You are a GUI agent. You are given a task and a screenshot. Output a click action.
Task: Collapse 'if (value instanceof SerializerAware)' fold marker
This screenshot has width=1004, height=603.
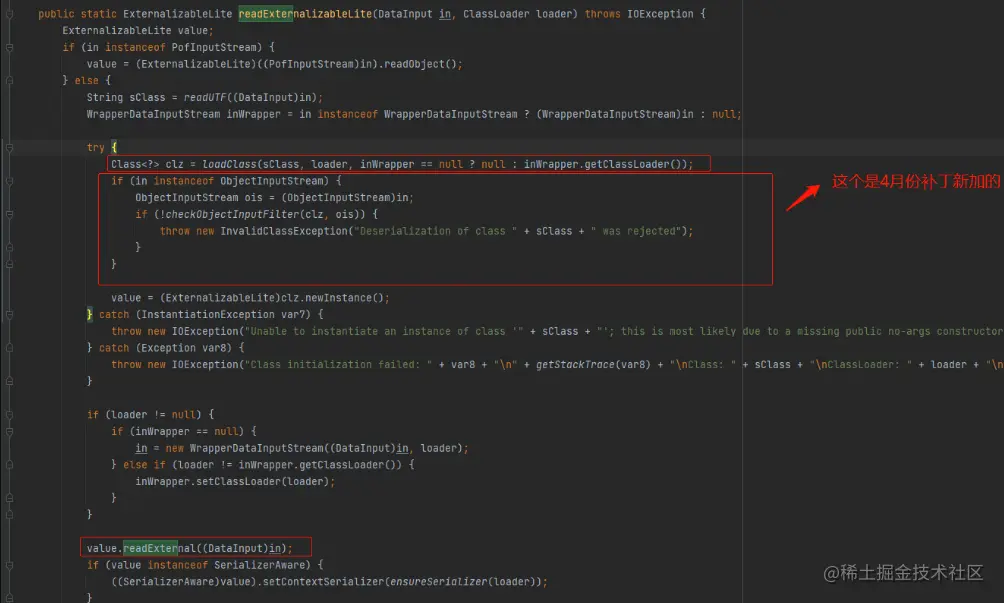coord(9,565)
